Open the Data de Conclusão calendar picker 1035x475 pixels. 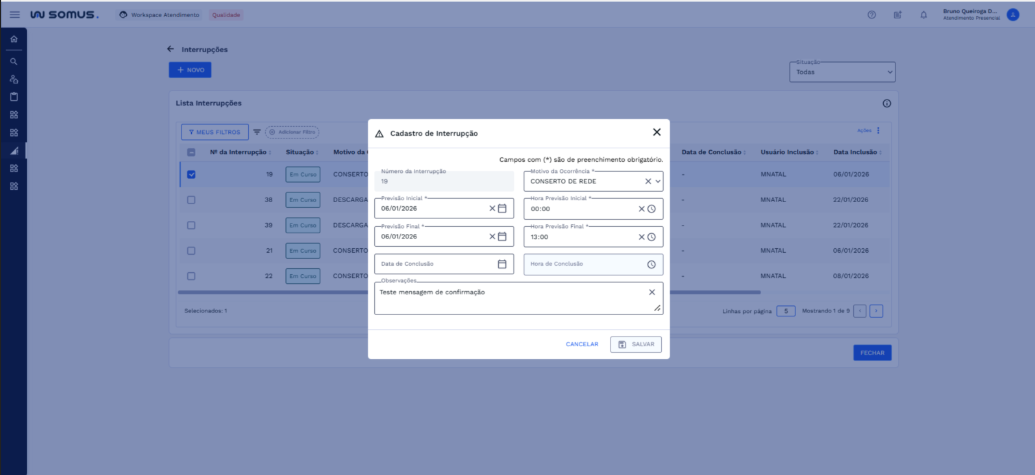(502, 264)
